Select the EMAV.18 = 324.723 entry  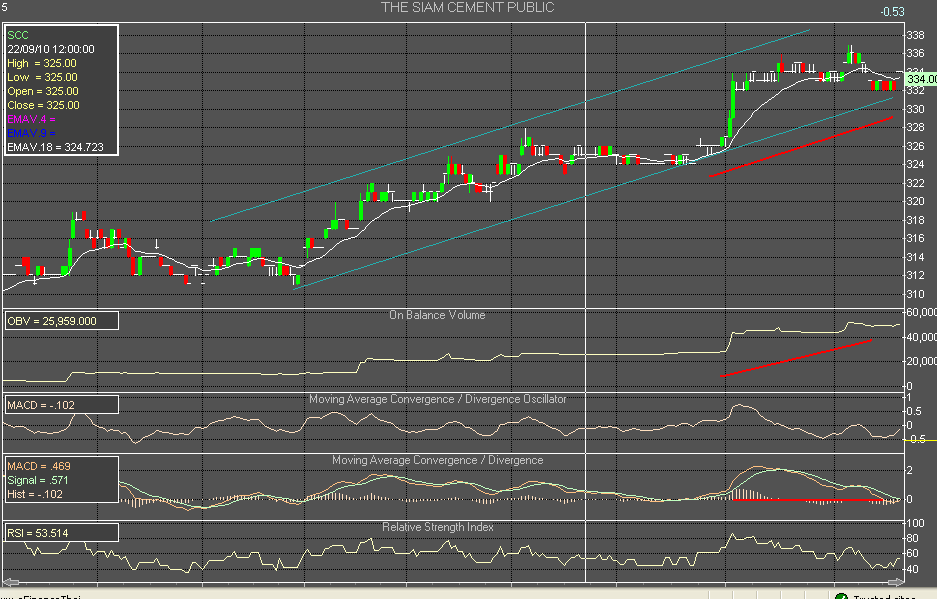tap(56, 147)
